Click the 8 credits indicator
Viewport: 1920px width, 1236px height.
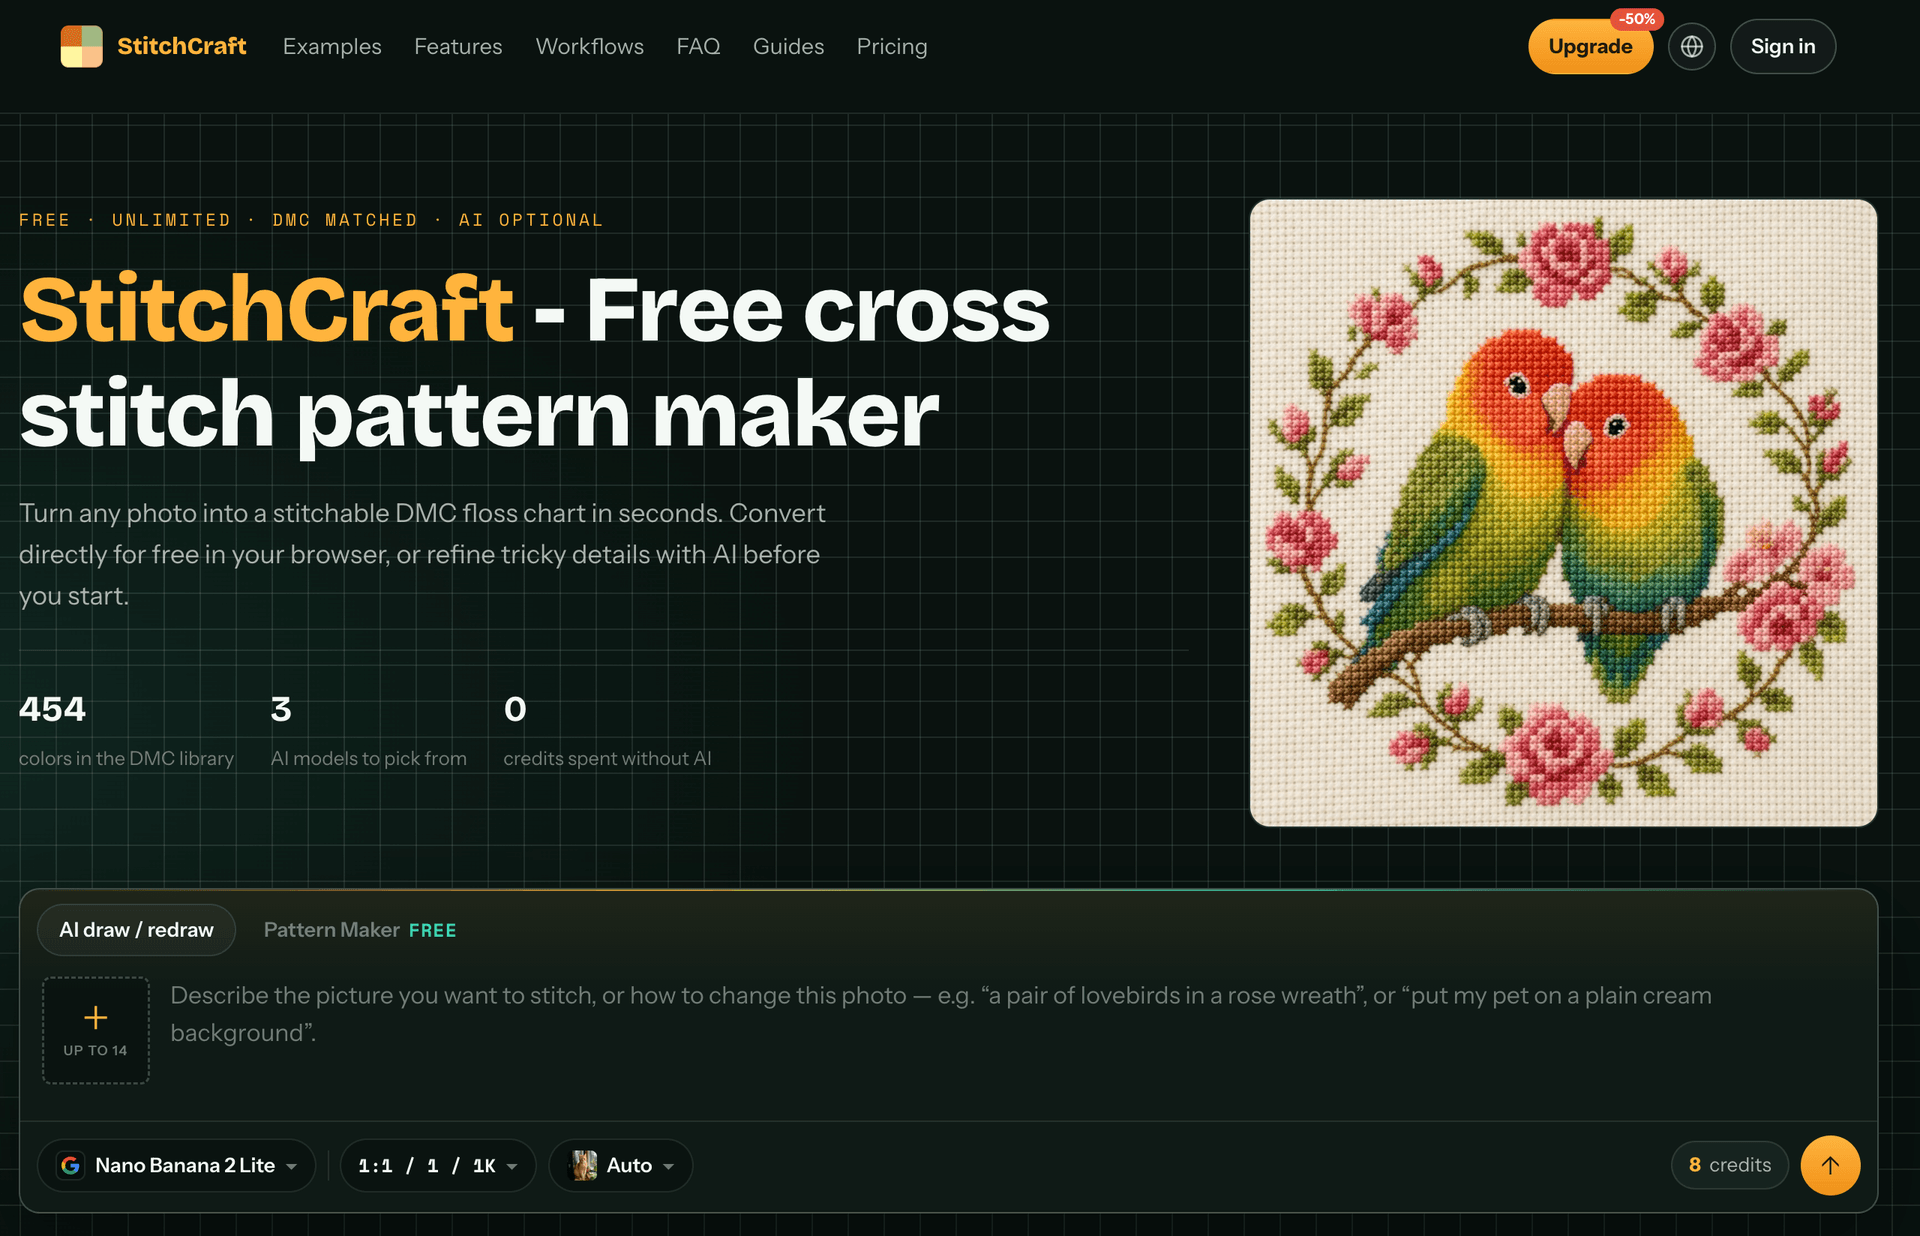click(x=1730, y=1165)
